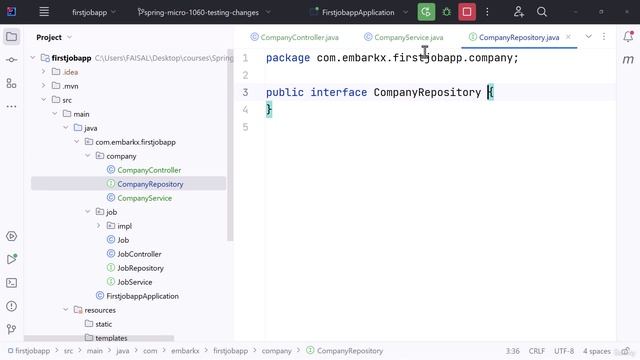This screenshot has height=360, width=640.
Task: Show the hidden editor tabs list
Action: tap(588, 37)
